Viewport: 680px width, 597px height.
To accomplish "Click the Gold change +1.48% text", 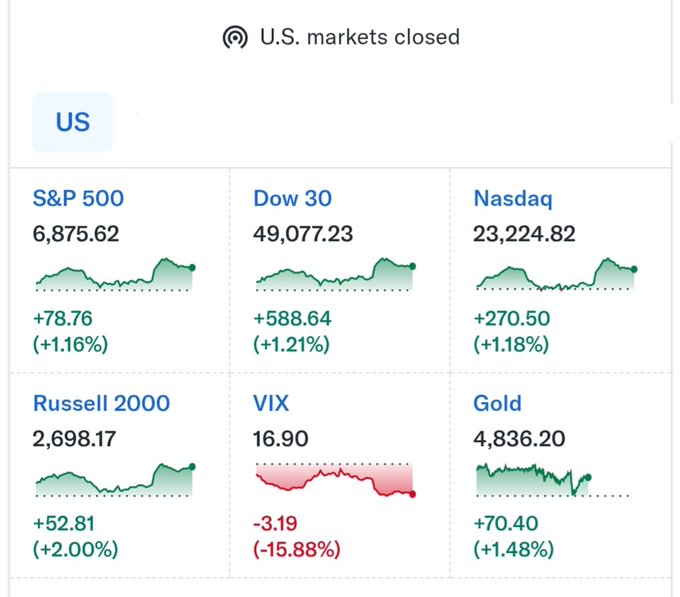I will click(x=514, y=549).
